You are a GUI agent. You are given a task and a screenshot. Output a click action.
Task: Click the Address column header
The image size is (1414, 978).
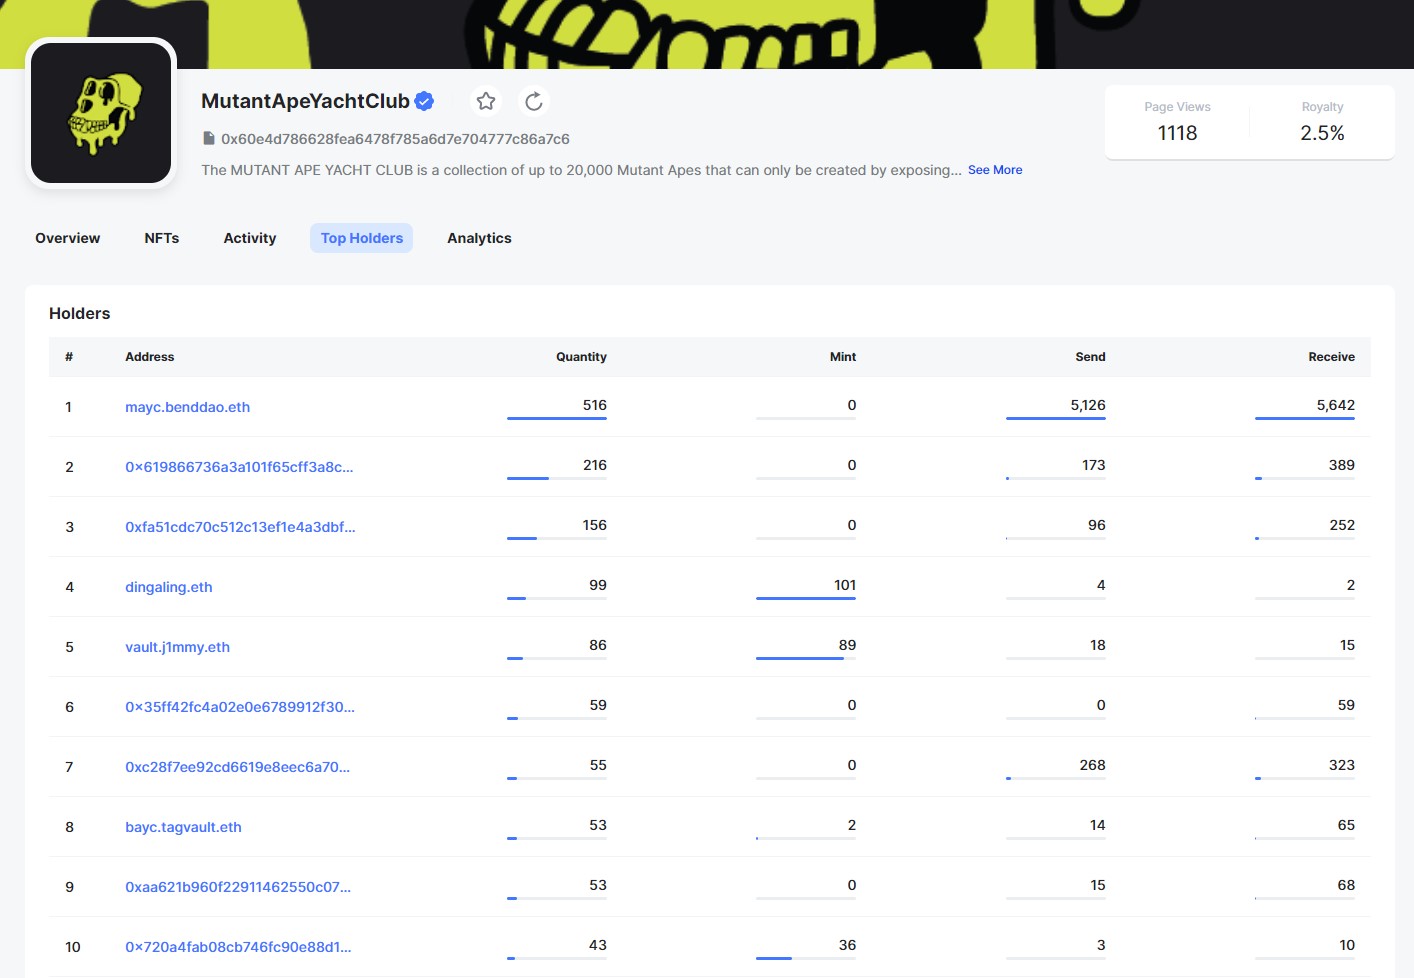point(150,357)
